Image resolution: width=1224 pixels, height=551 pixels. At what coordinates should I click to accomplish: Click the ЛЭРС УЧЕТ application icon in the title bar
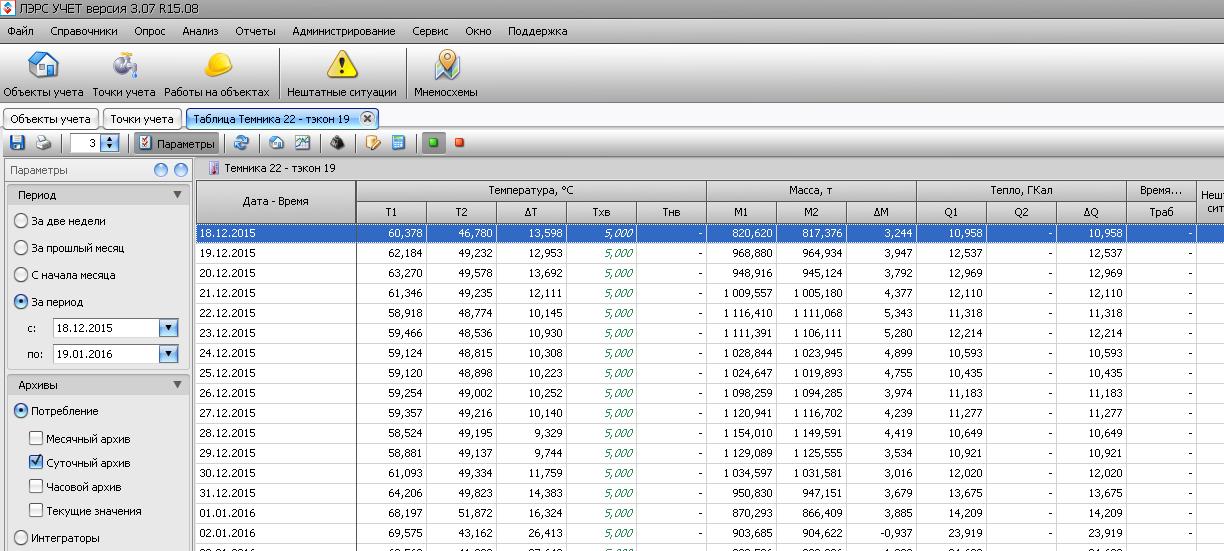pos(9,9)
